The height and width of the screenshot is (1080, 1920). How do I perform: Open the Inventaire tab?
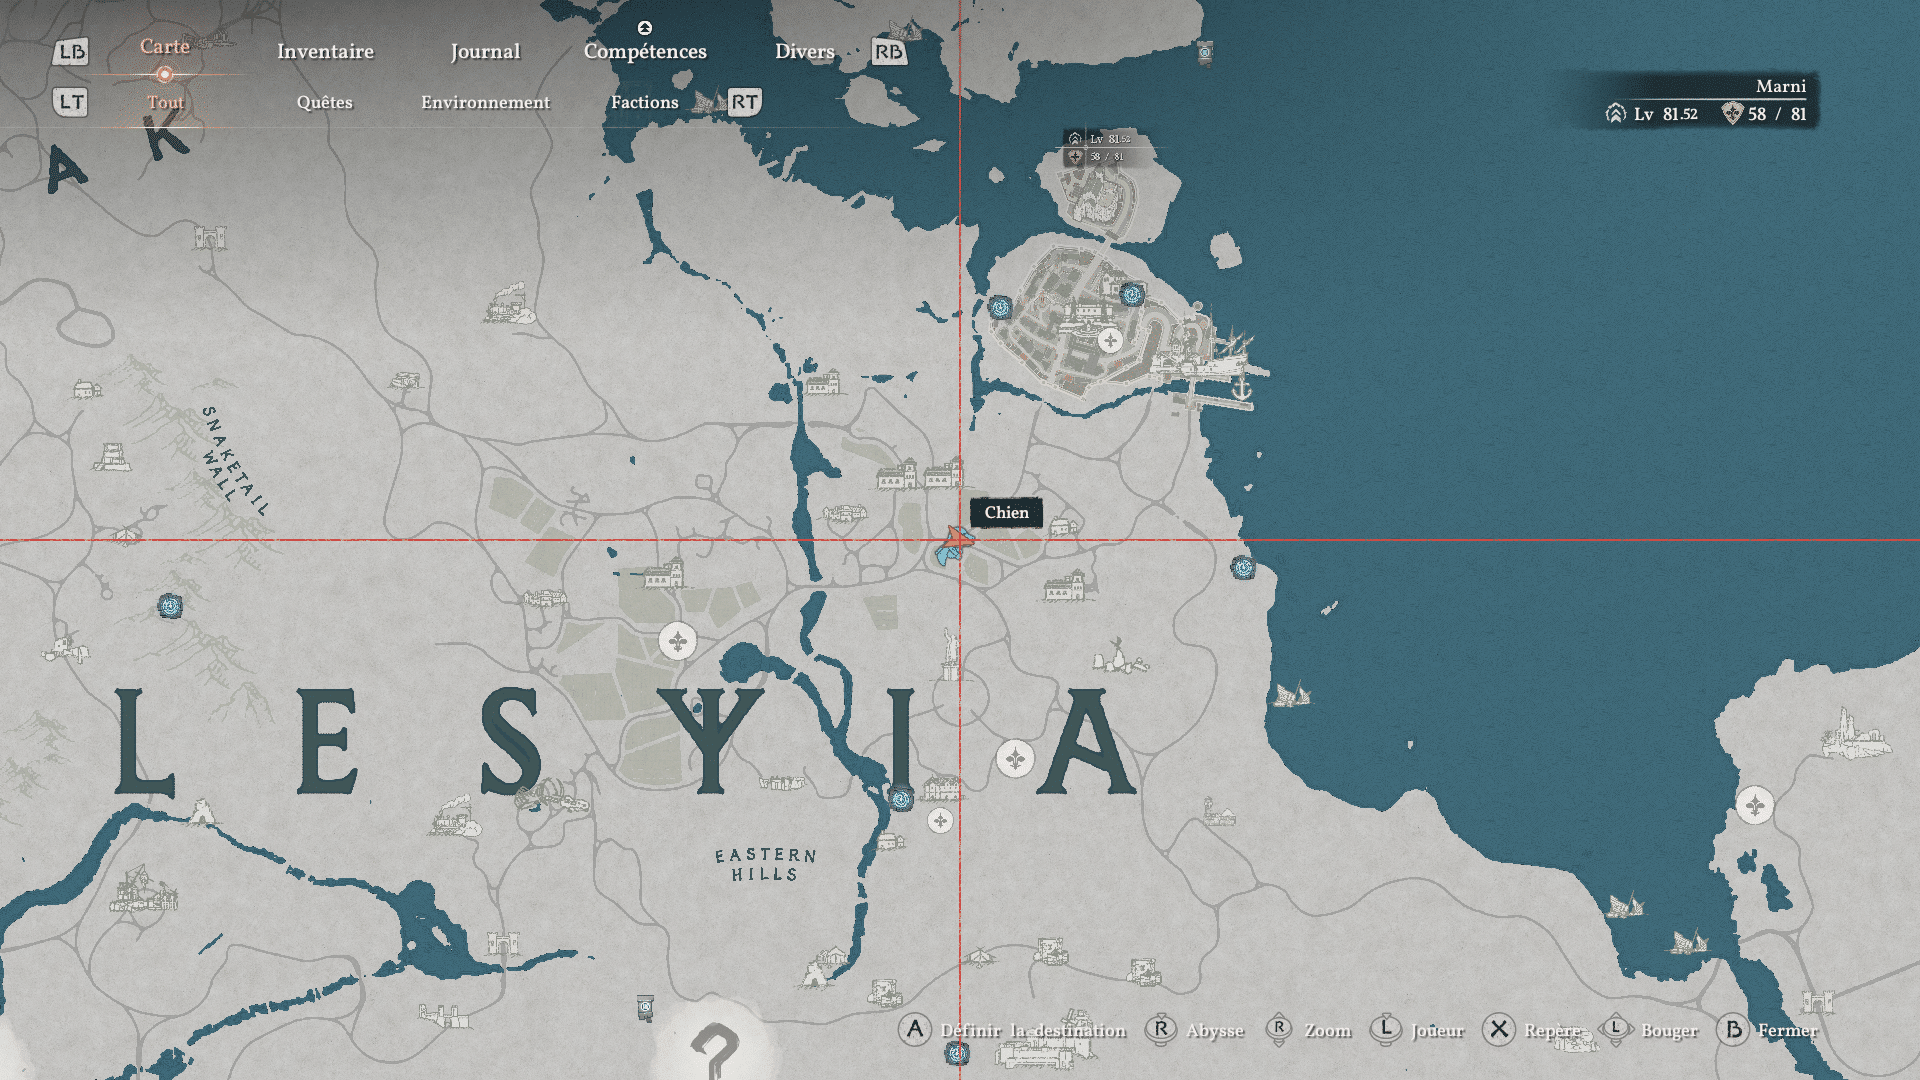pos(325,51)
